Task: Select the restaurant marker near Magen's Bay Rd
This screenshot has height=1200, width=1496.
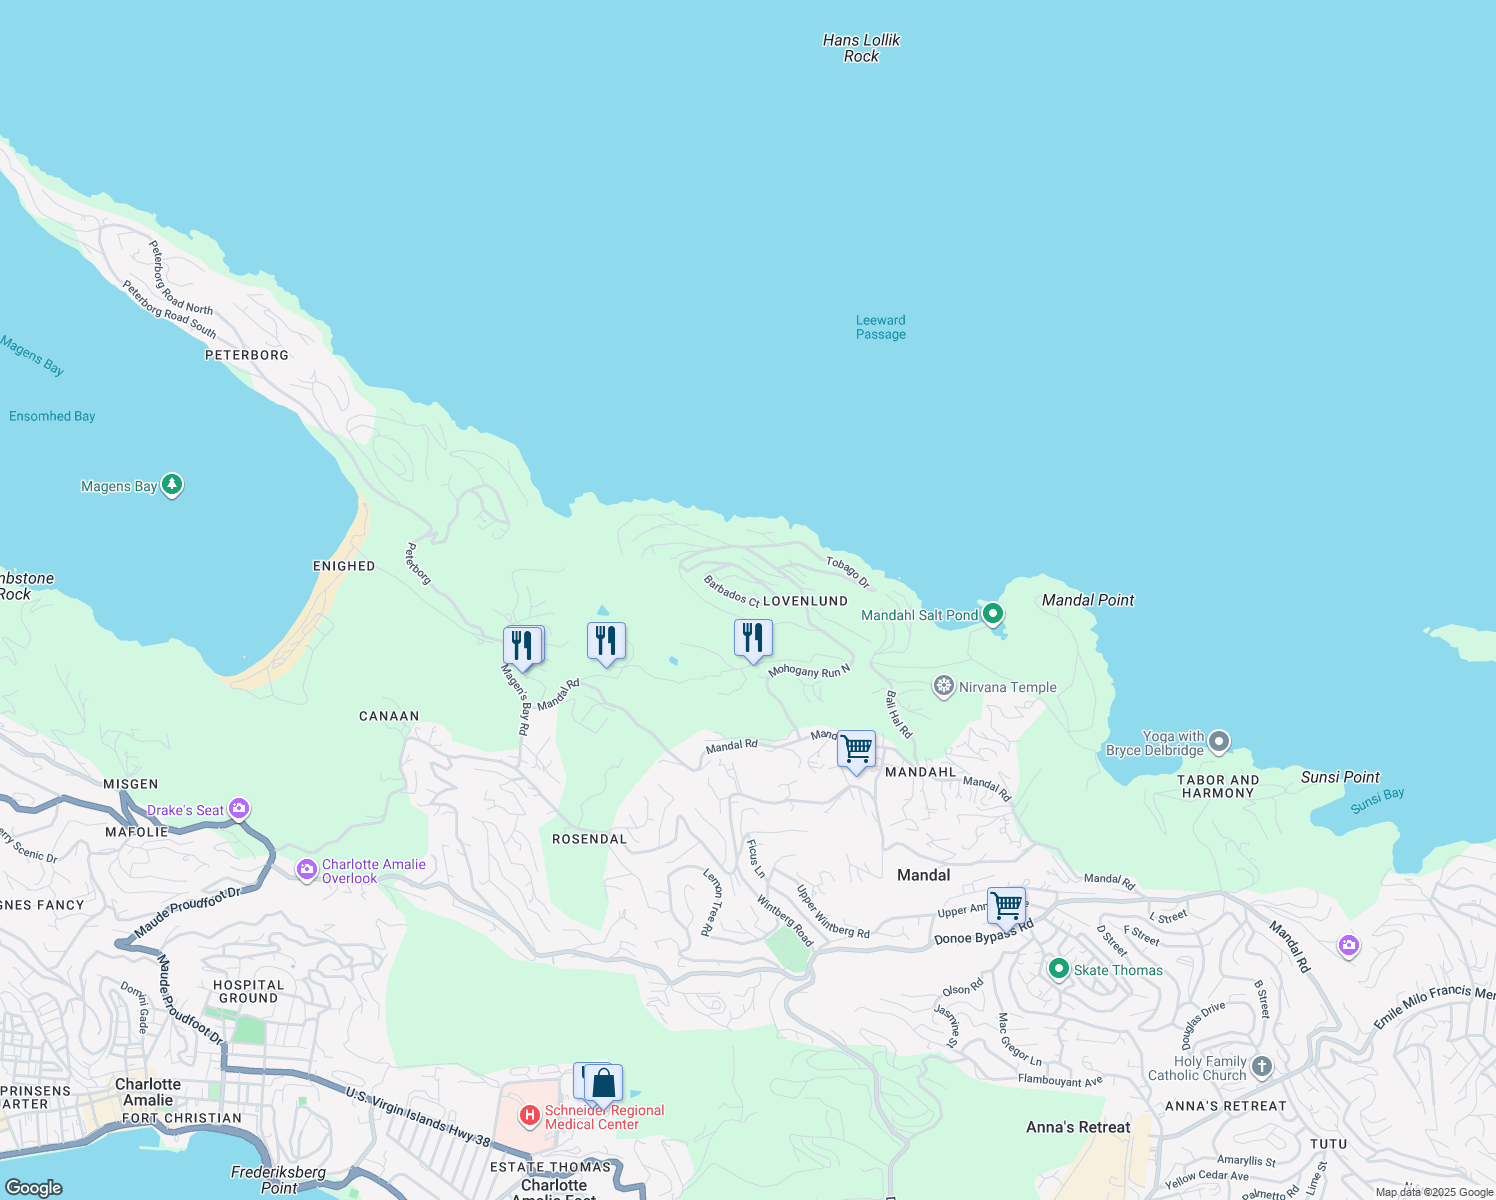Action: click(522, 643)
